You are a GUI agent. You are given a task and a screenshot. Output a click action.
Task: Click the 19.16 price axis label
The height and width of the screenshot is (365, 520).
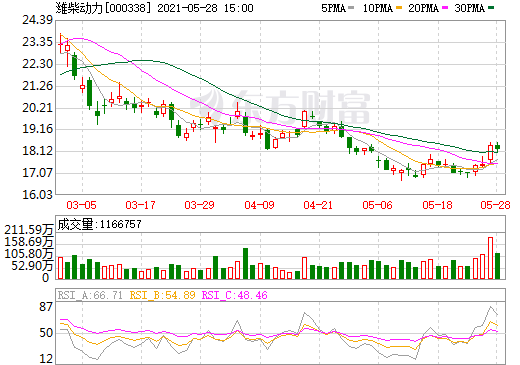coord(37,129)
